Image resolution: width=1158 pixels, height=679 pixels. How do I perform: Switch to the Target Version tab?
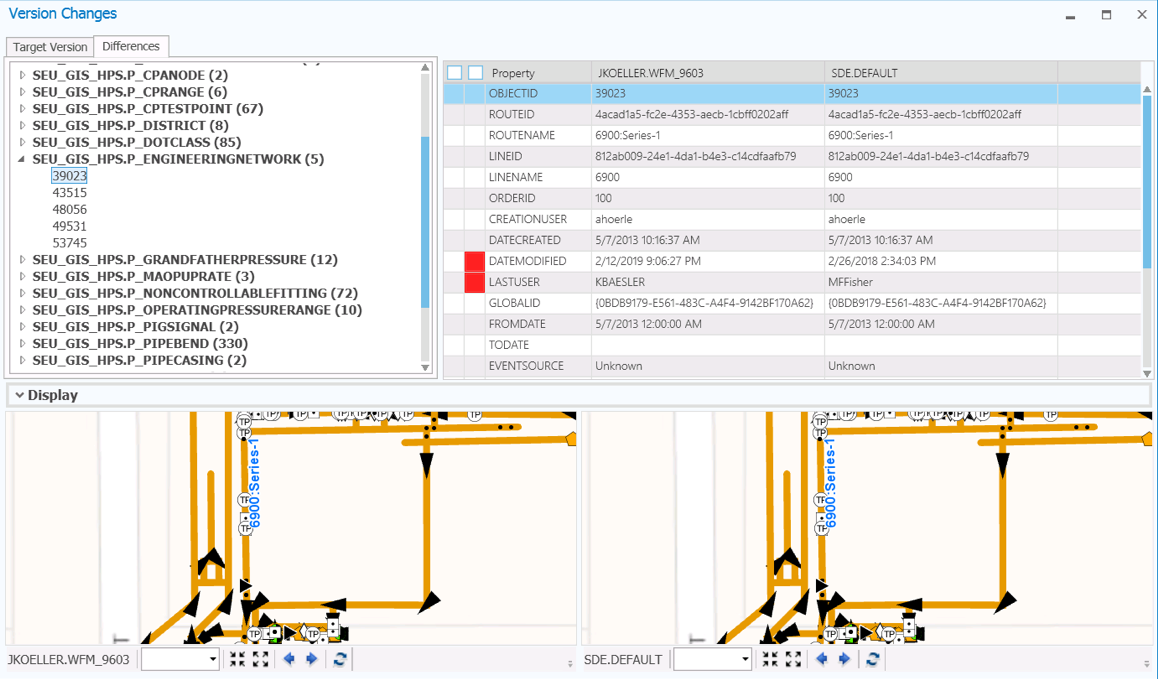pos(49,46)
